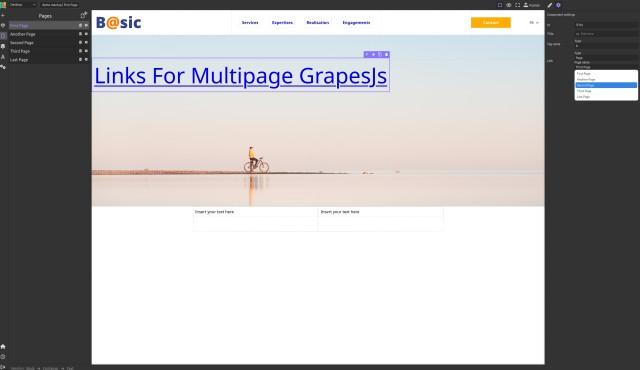
Task: Click the Title input field in settings
Action: click(606, 34)
